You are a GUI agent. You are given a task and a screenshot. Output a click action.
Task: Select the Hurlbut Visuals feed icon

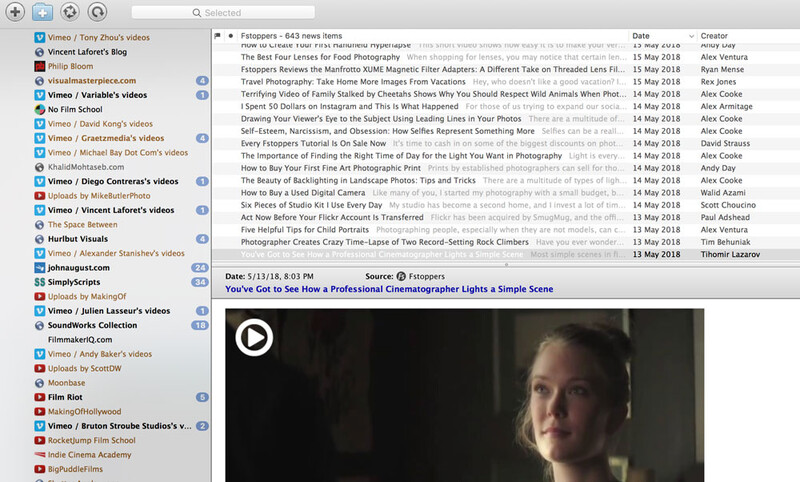click(39, 239)
